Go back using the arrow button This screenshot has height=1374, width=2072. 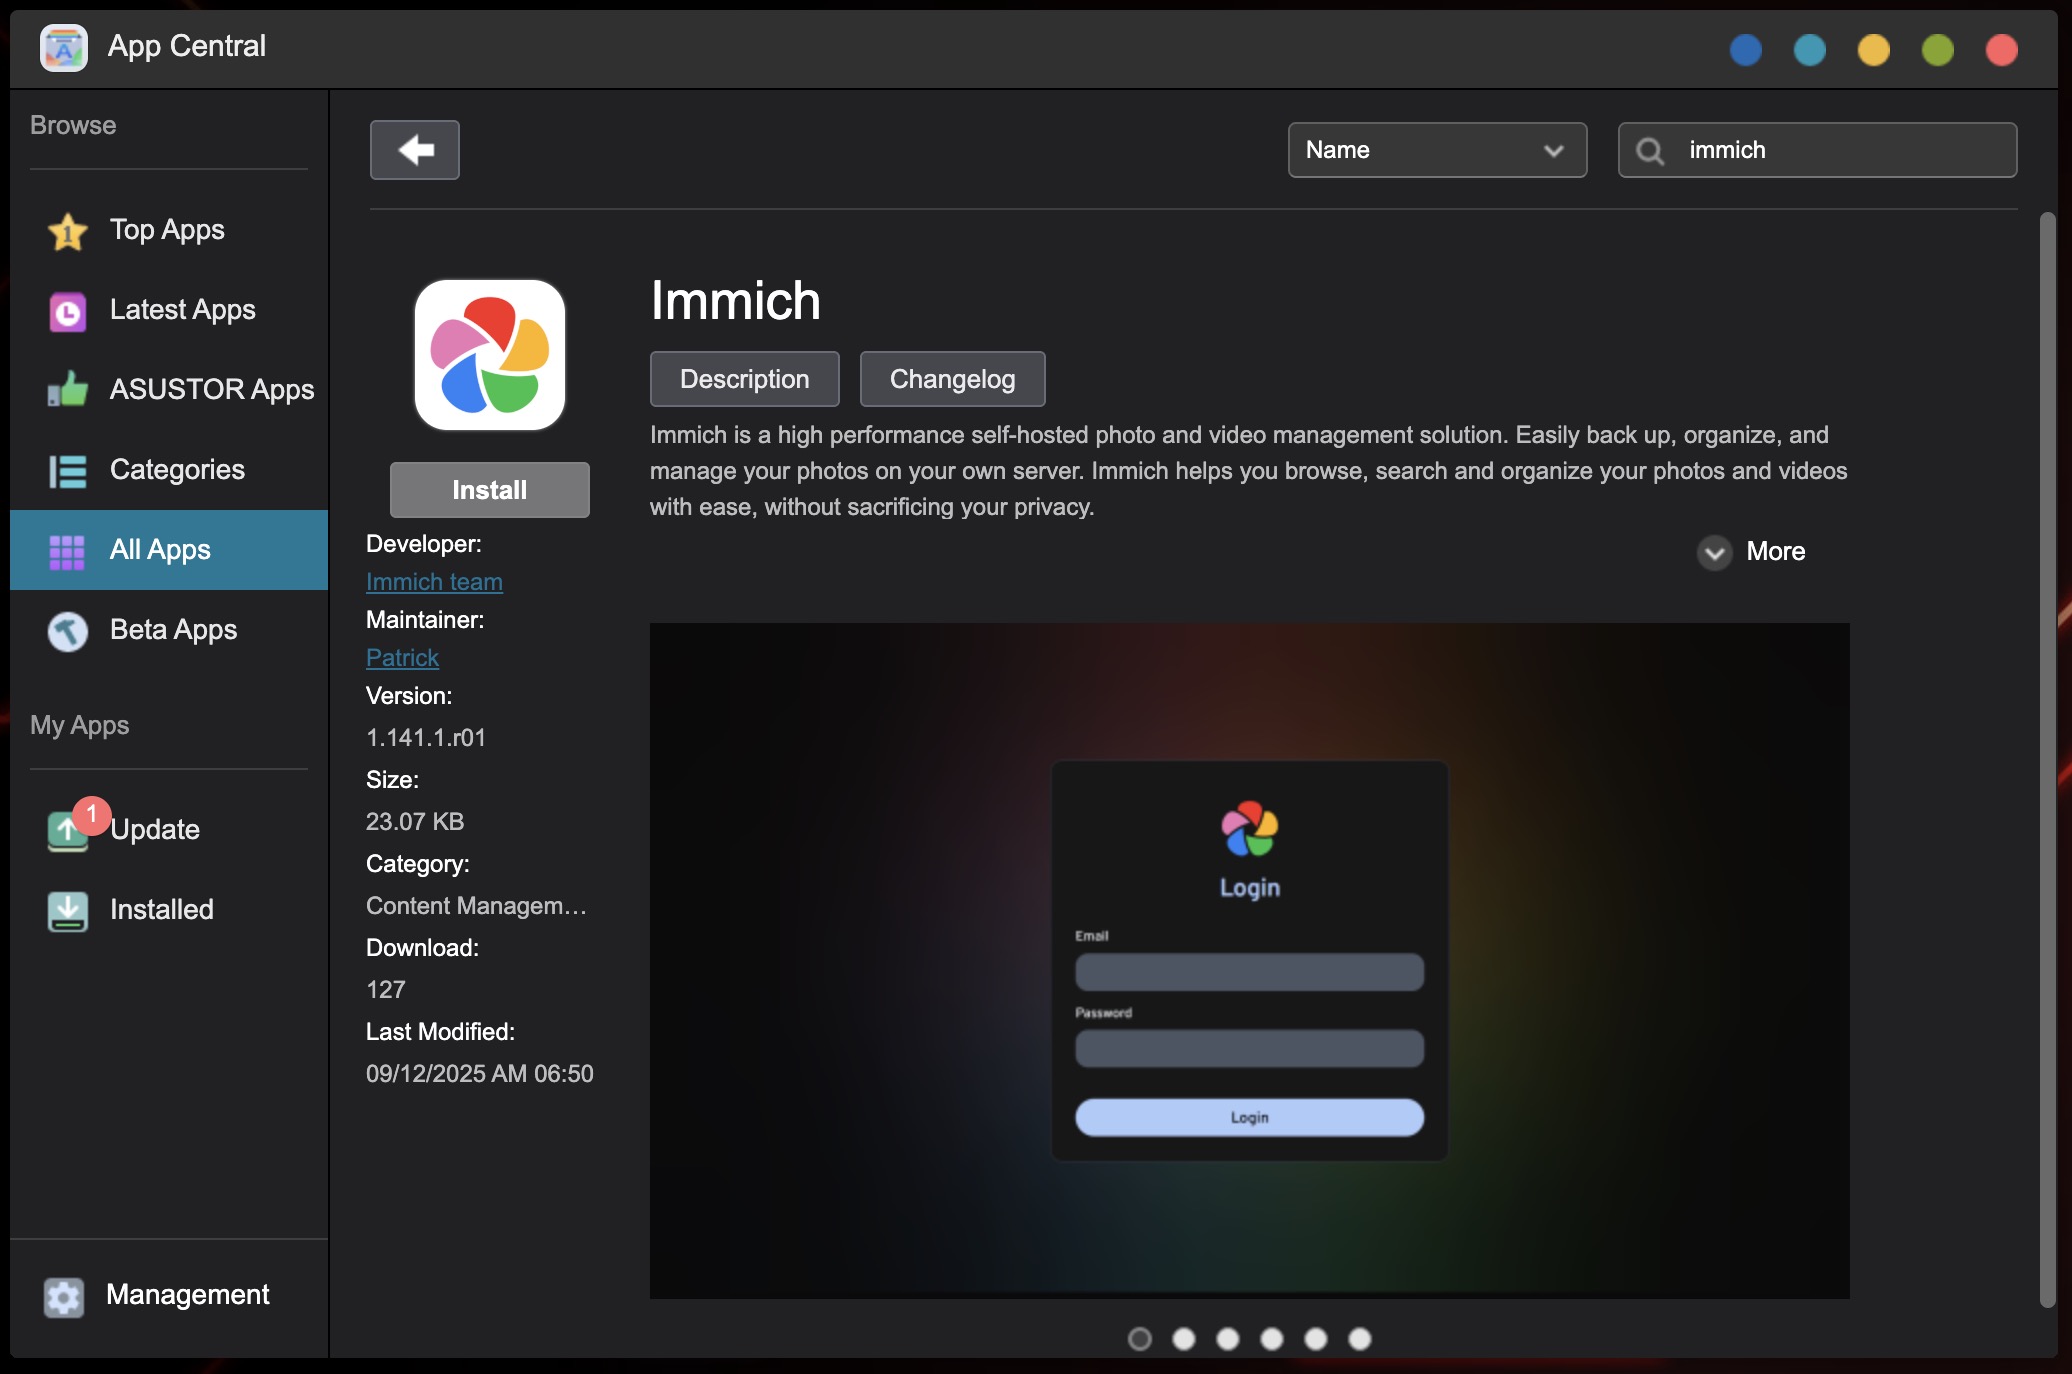click(415, 150)
